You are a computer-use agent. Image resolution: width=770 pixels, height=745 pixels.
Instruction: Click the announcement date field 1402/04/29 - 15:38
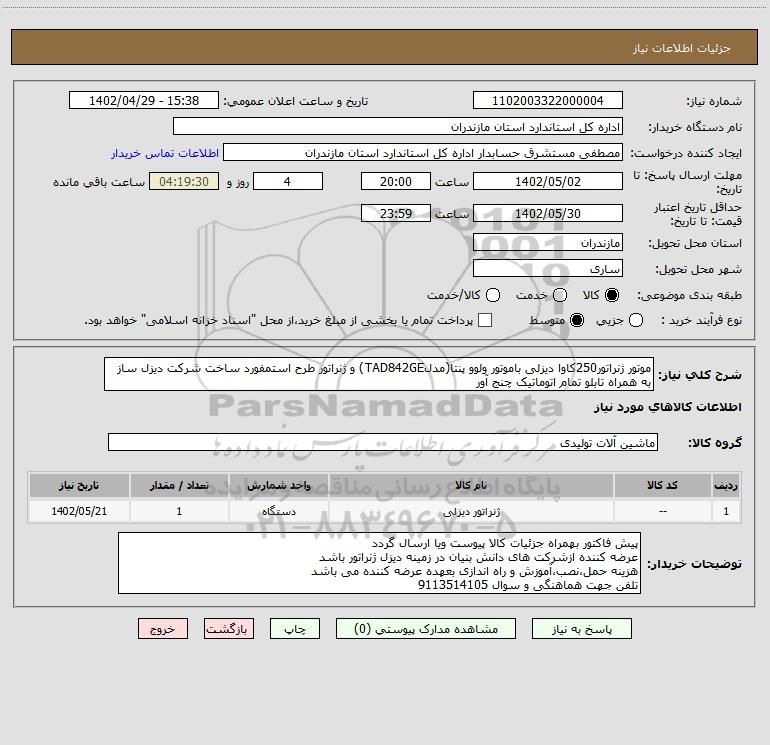pyautogui.click(x=144, y=101)
